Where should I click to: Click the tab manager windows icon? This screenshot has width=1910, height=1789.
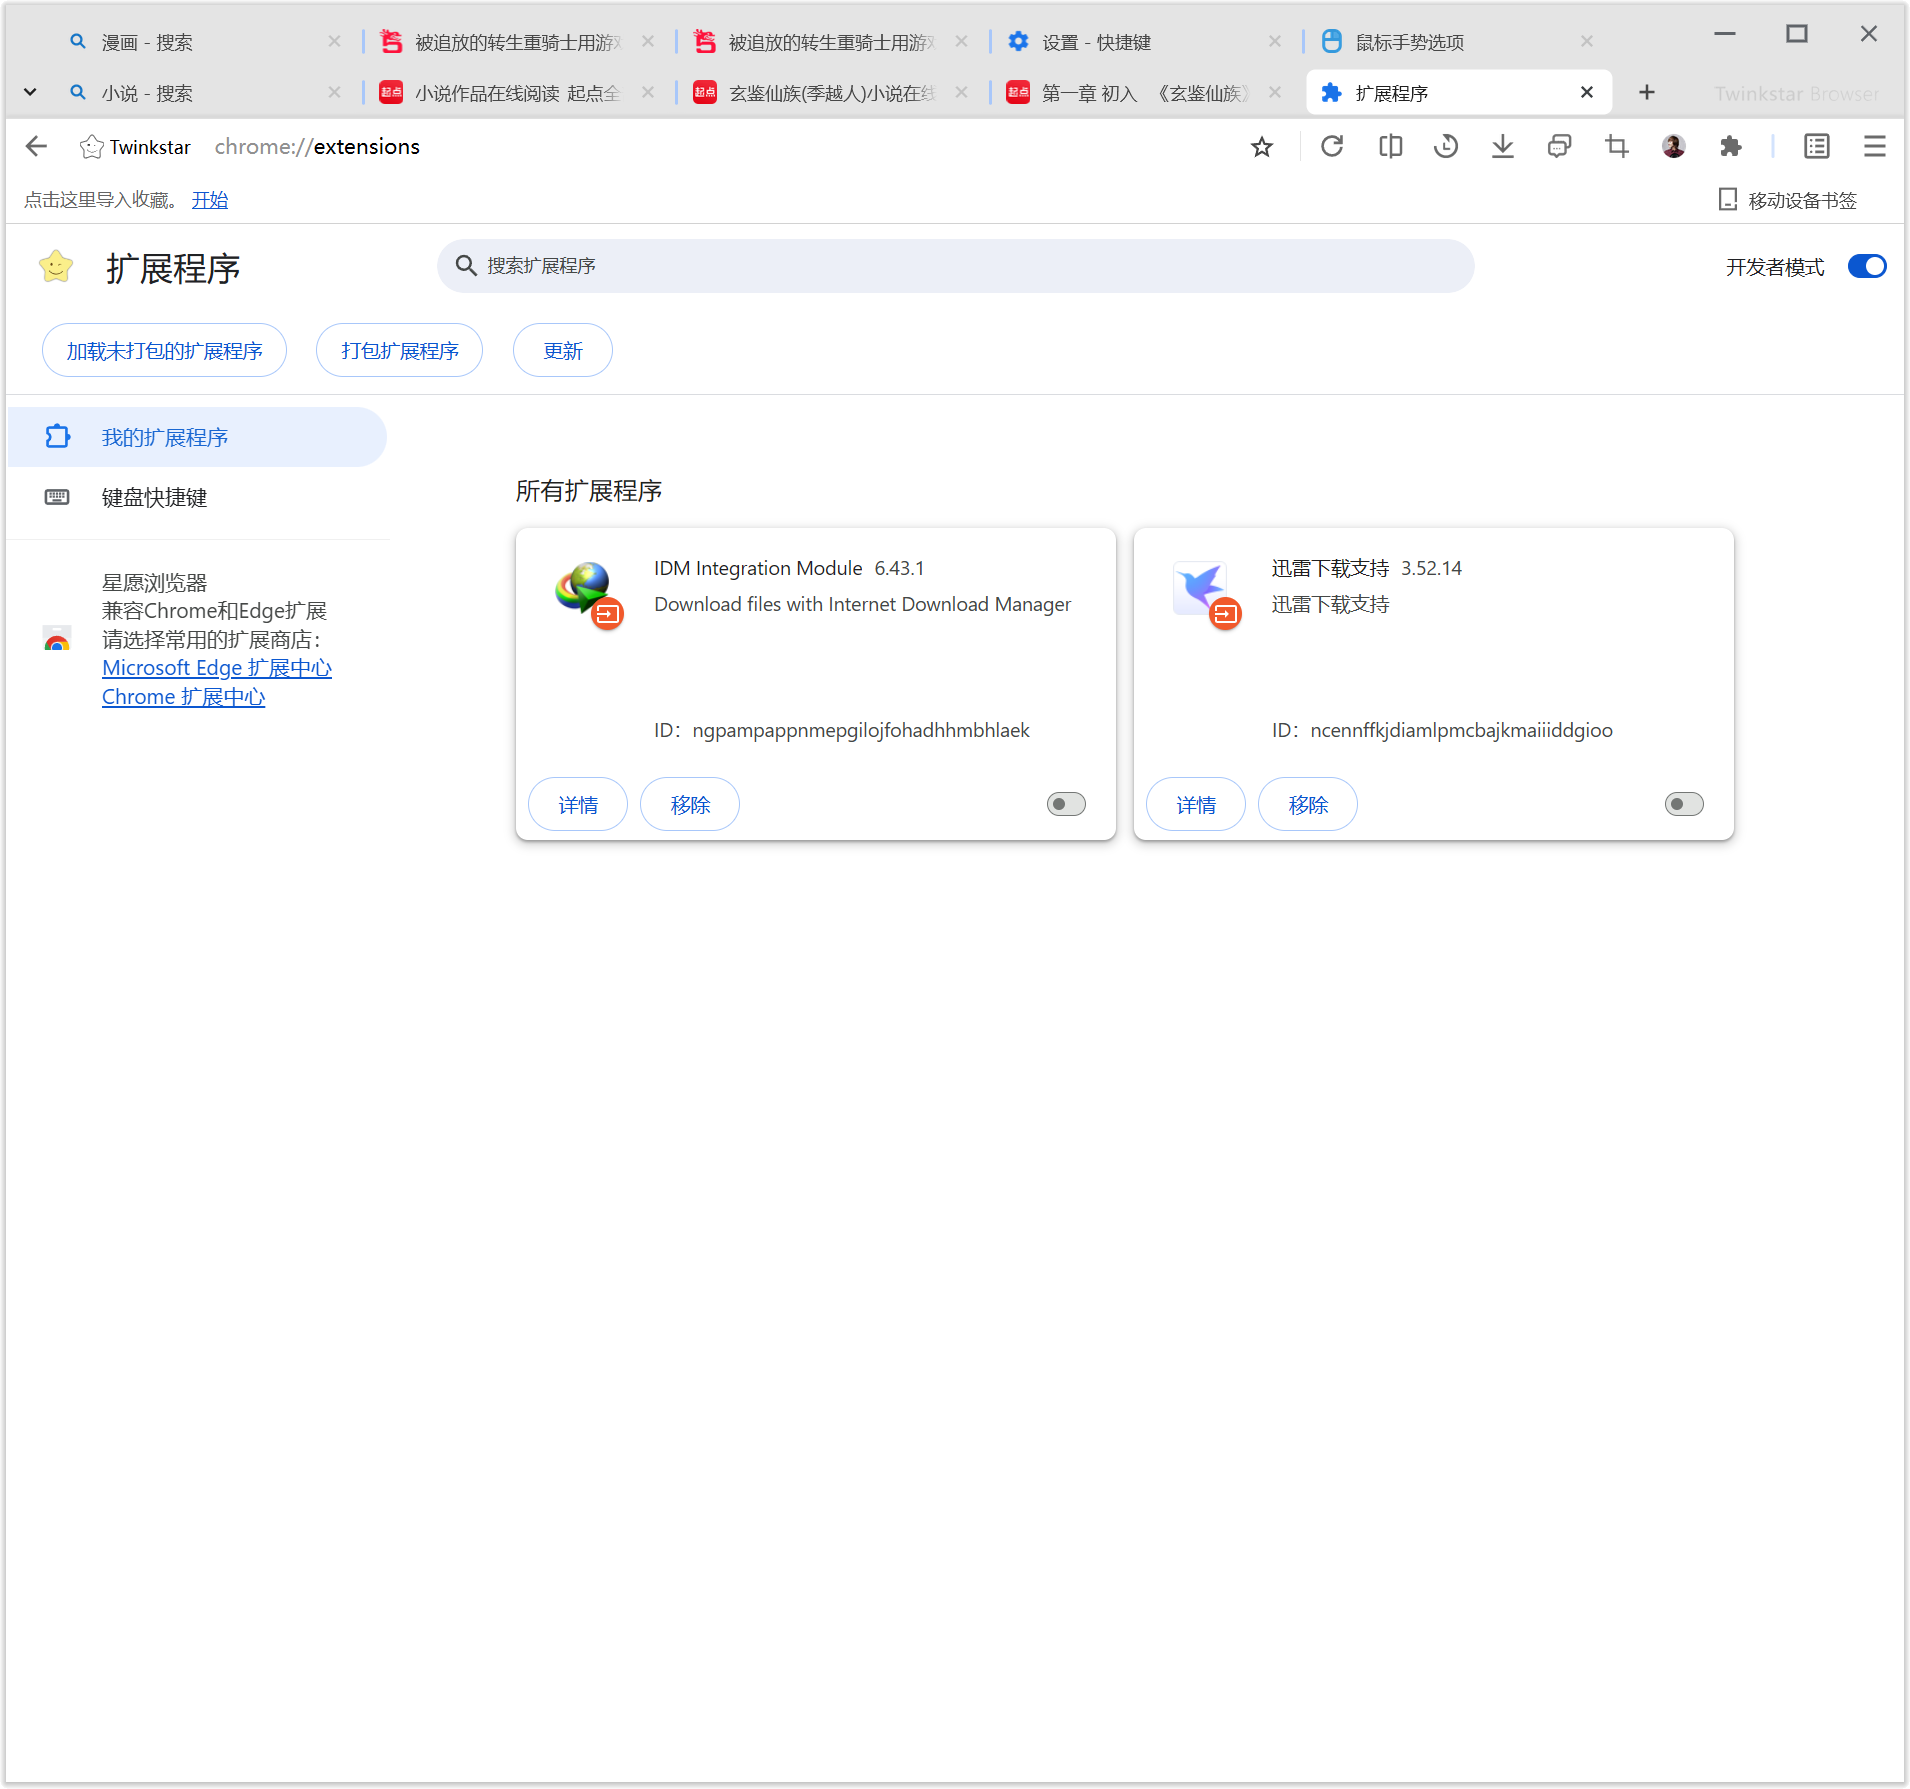click(1559, 147)
